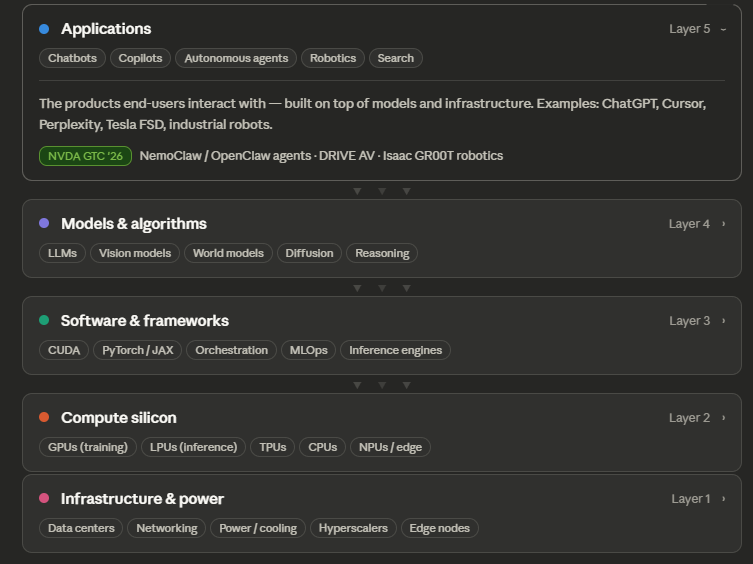Click the Infrastructure & power heading

[142, 499]
